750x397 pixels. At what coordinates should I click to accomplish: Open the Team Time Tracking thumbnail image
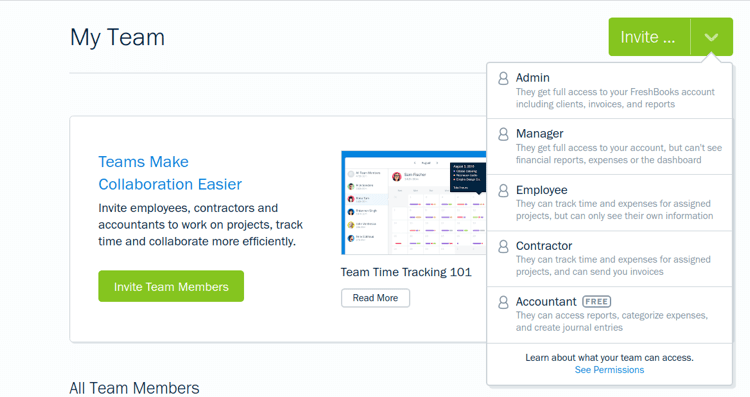pos(414,203)
